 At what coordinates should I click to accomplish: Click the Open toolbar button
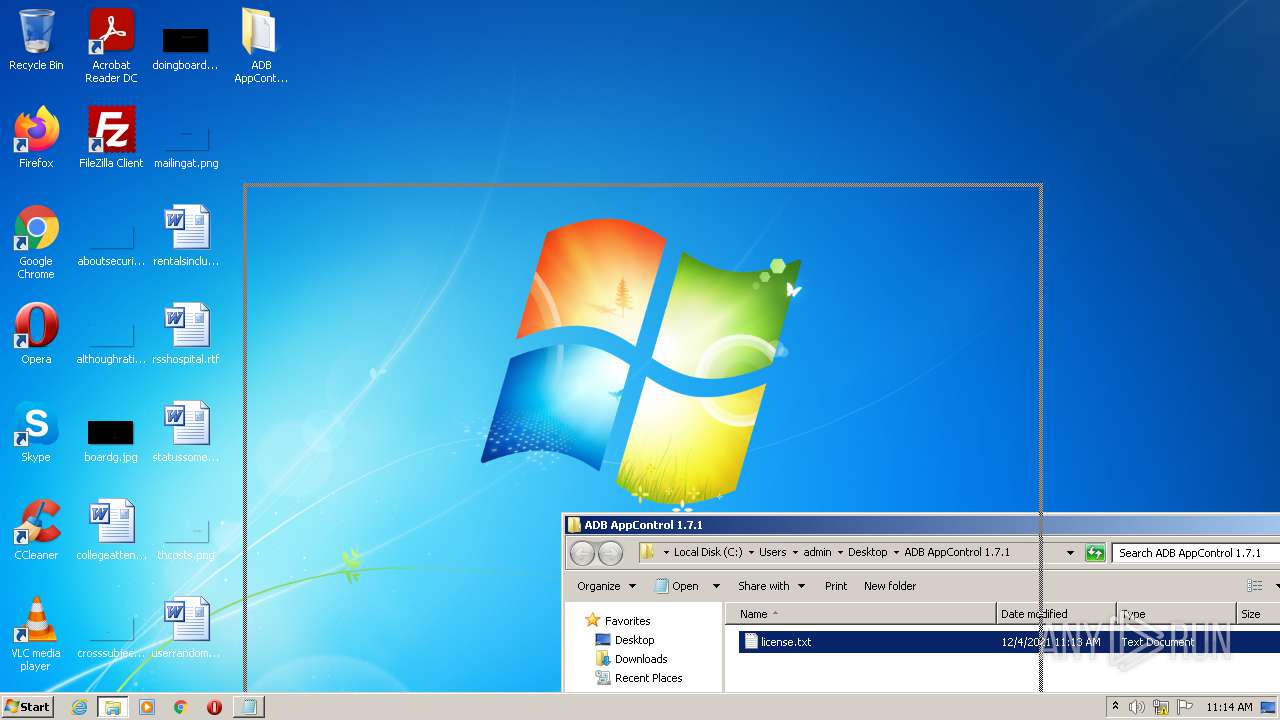coord(677,586)
